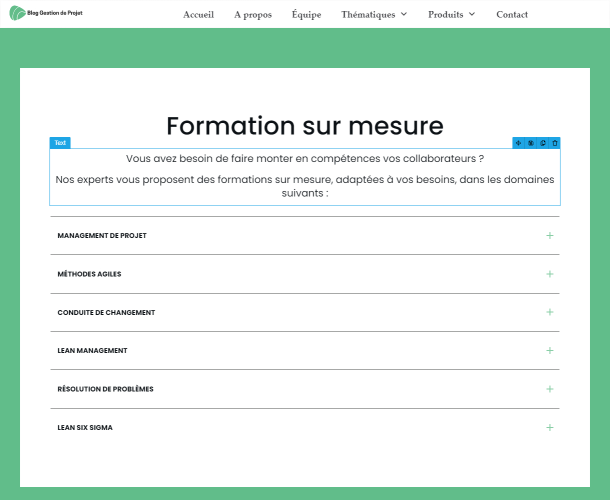Expand Lean Management with its plus icon
The image size is (610, 500).
tap(549, 351)
